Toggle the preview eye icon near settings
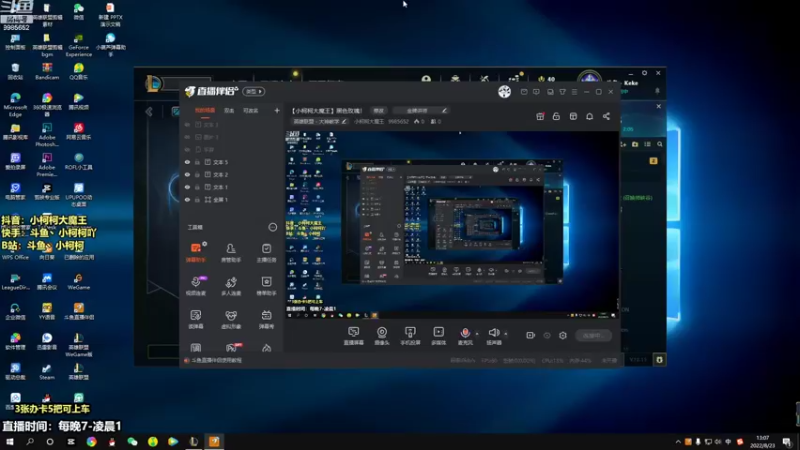The height and width of the screenshot is (450, 800). pyautogui.click(x=547, y=335)
